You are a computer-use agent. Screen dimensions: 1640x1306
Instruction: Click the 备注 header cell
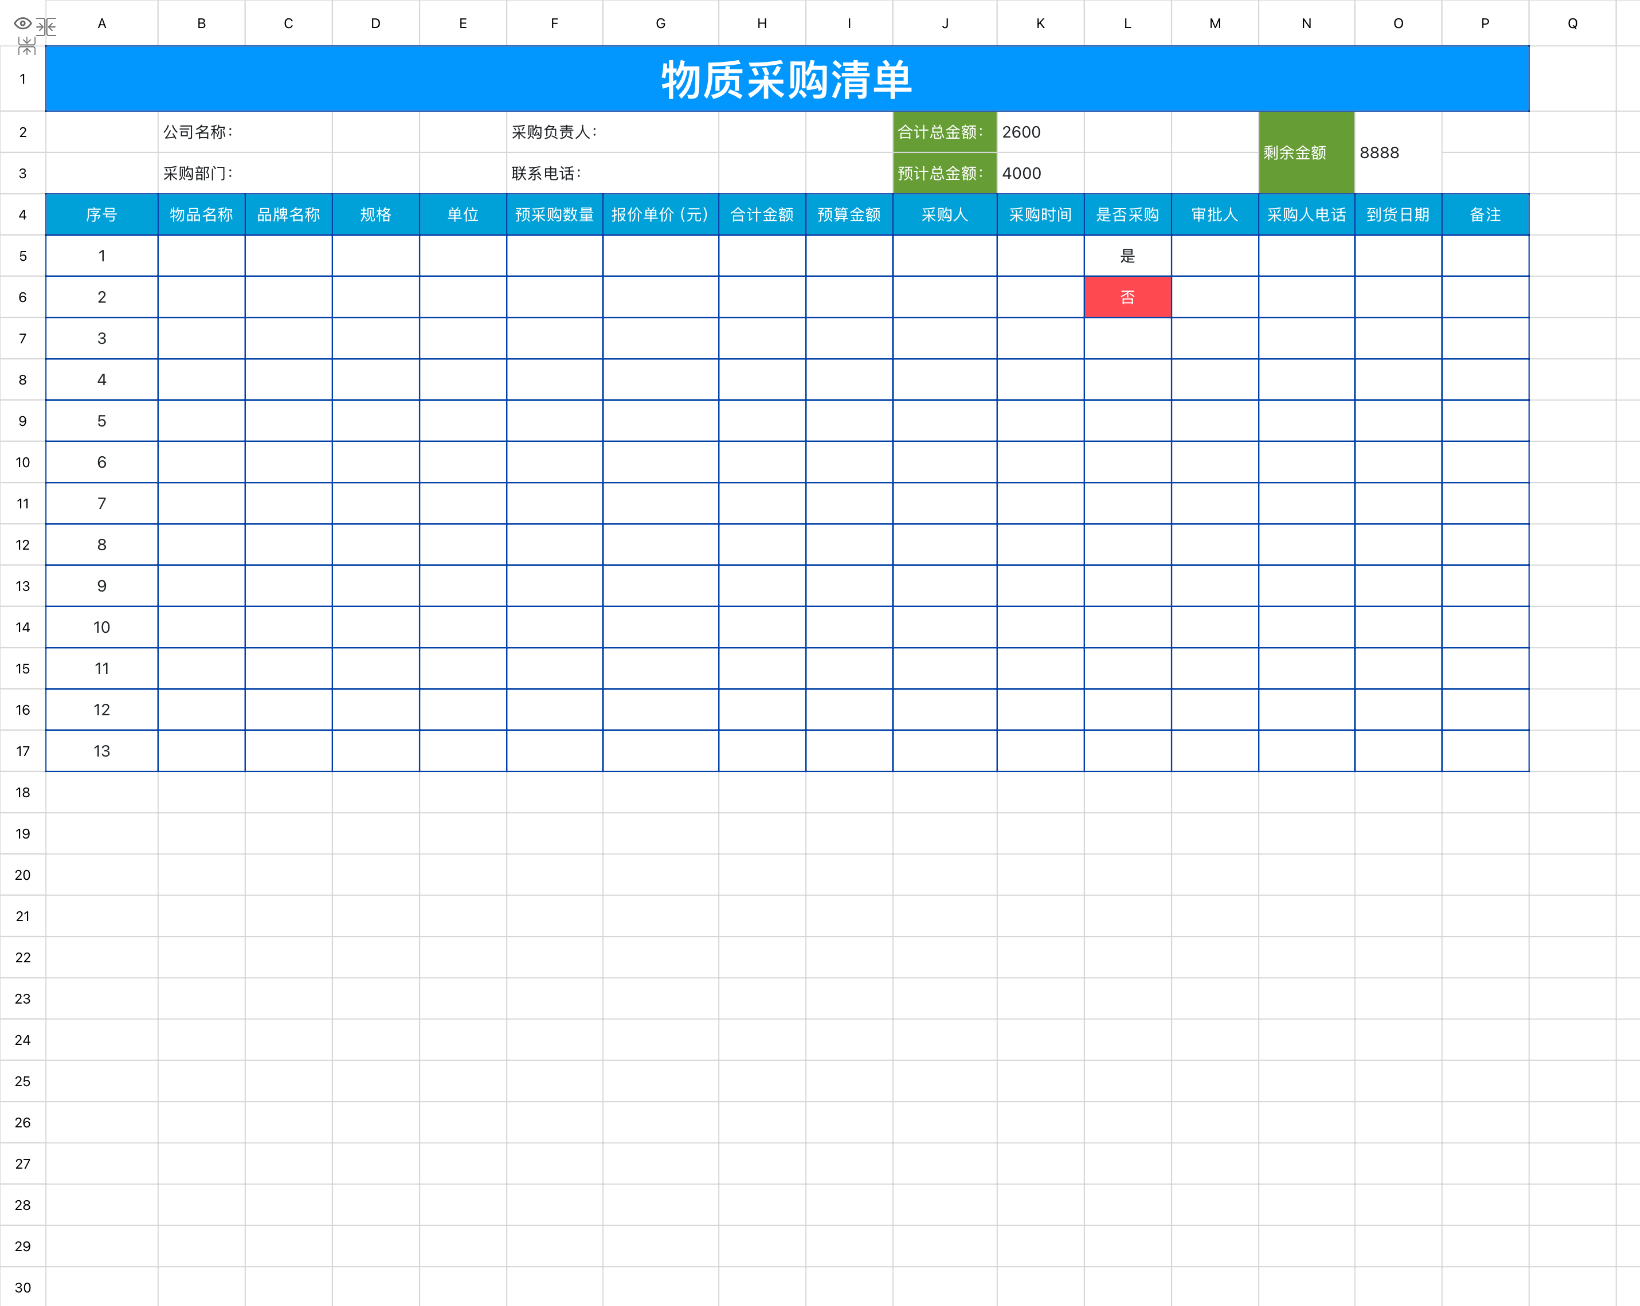pyautogui.click(x=1484, y=215)
